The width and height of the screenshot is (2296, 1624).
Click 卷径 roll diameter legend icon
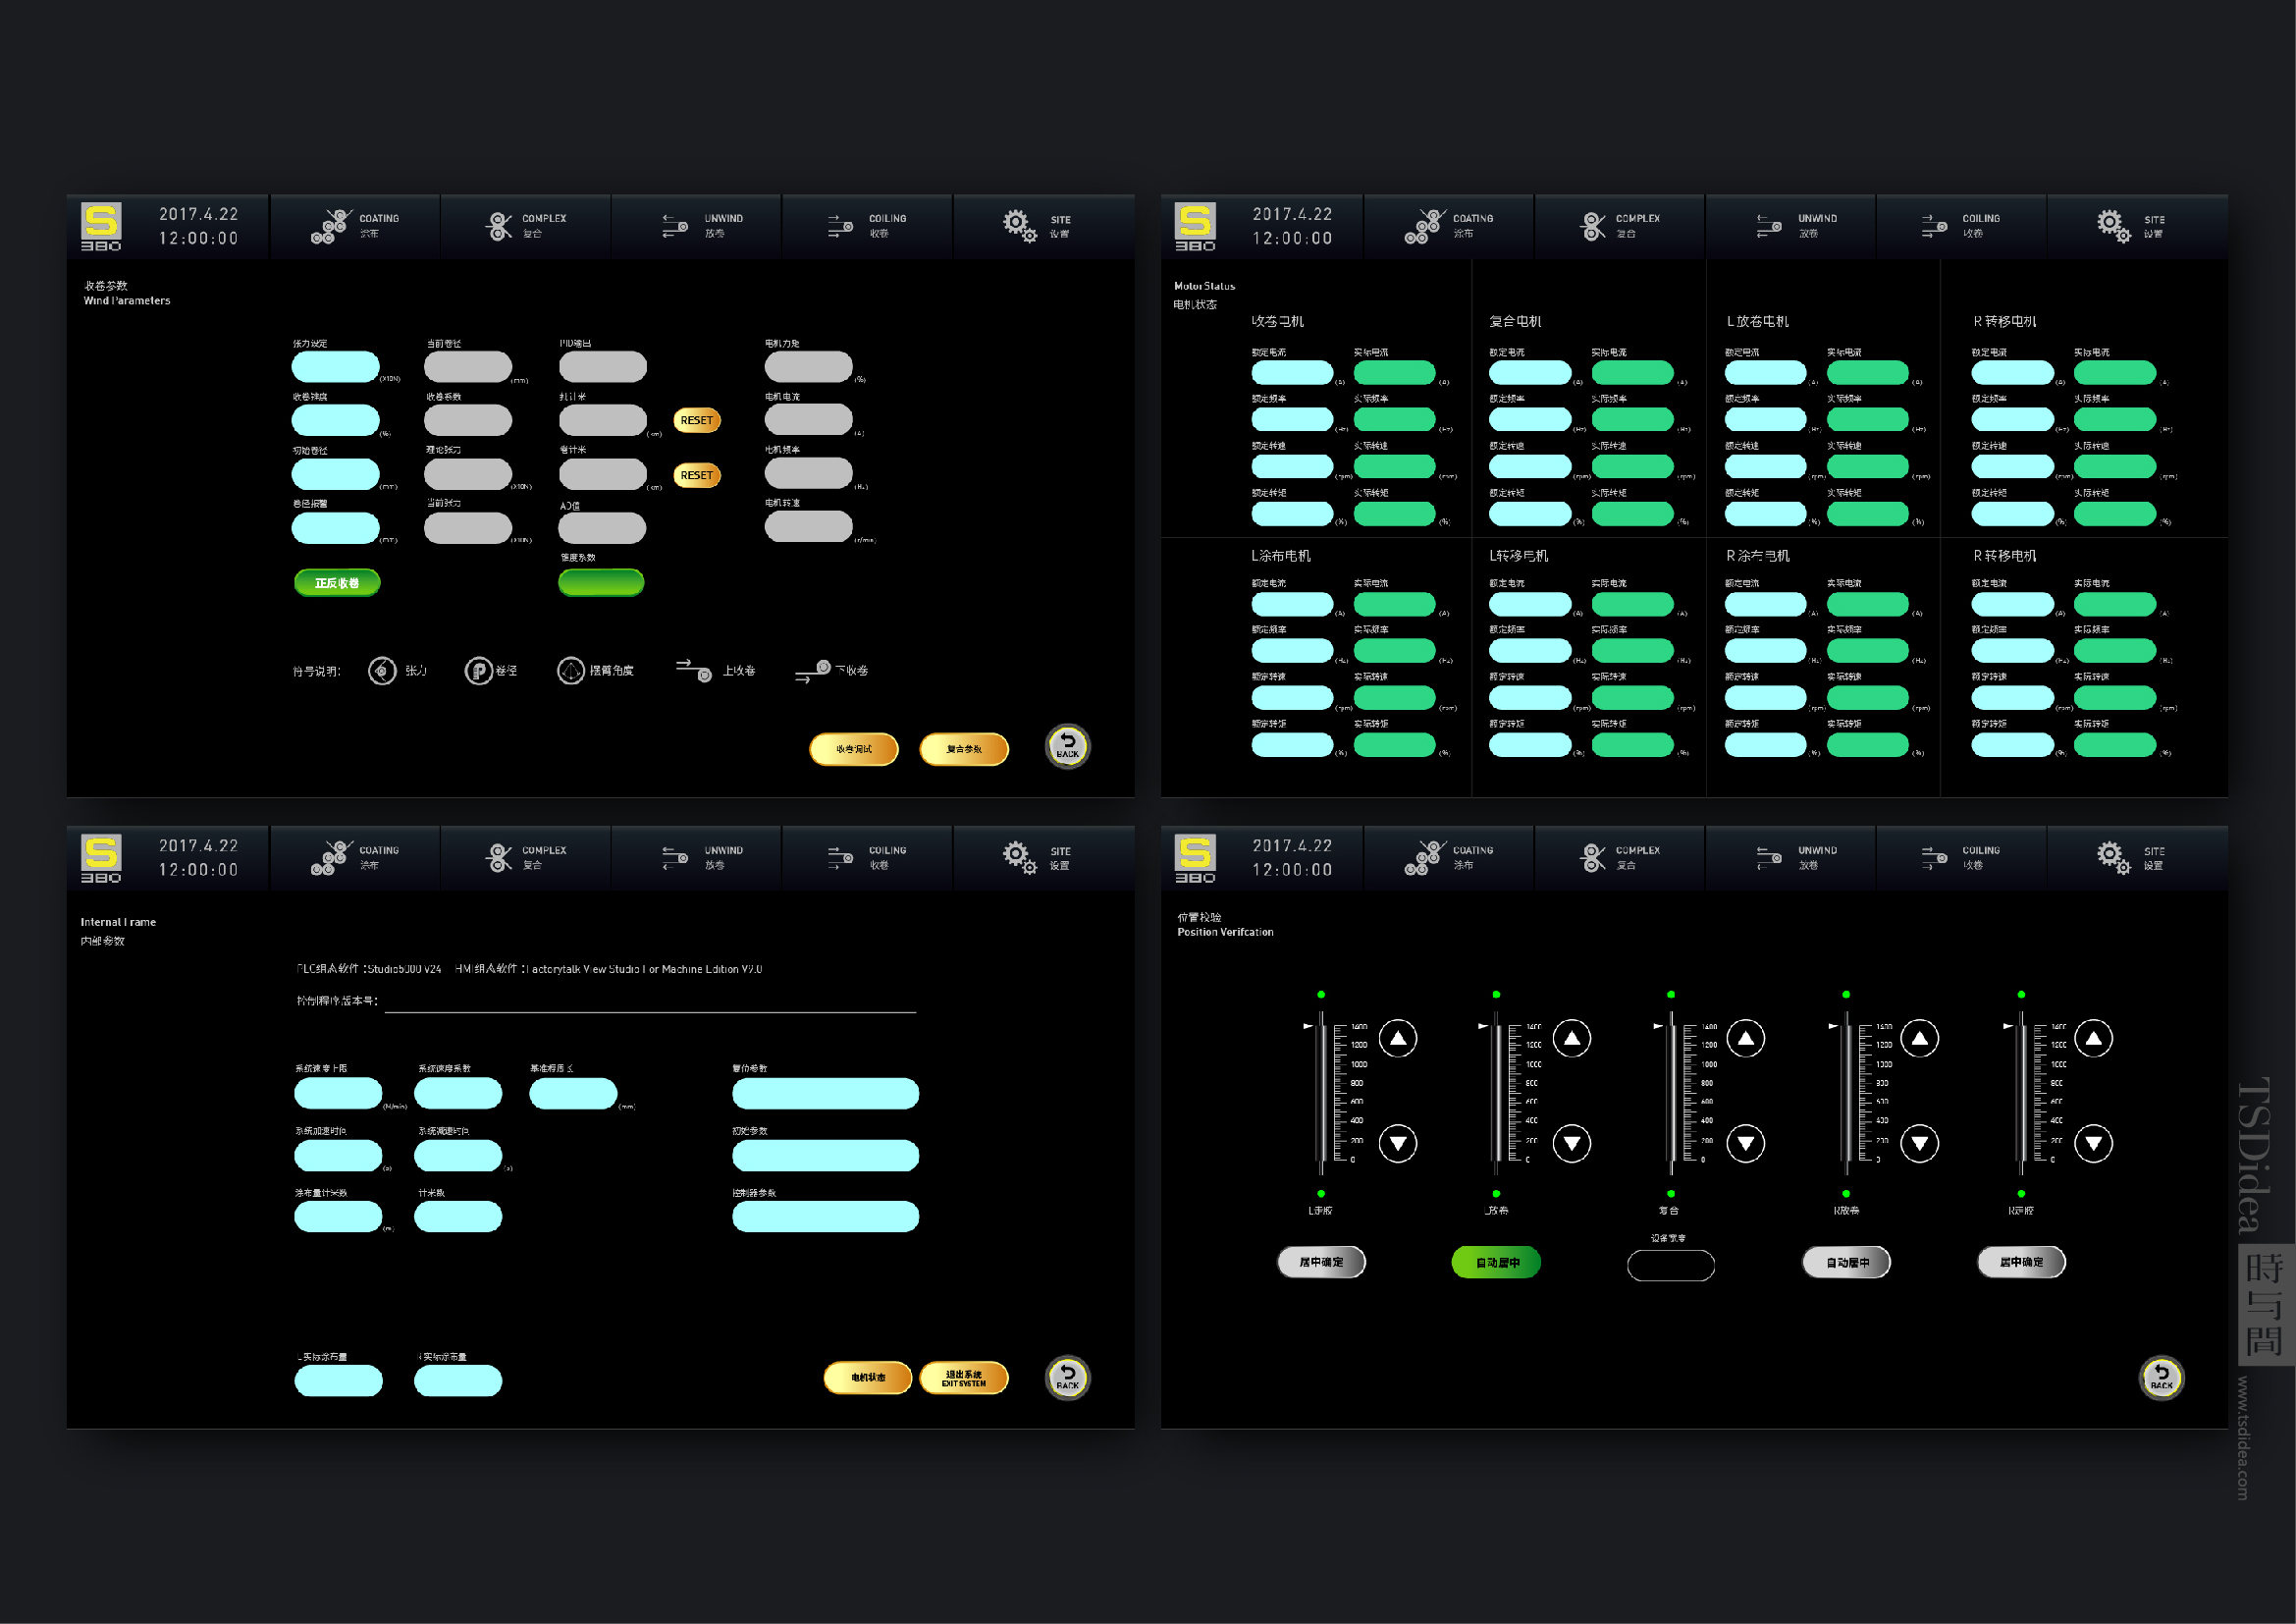478,671
